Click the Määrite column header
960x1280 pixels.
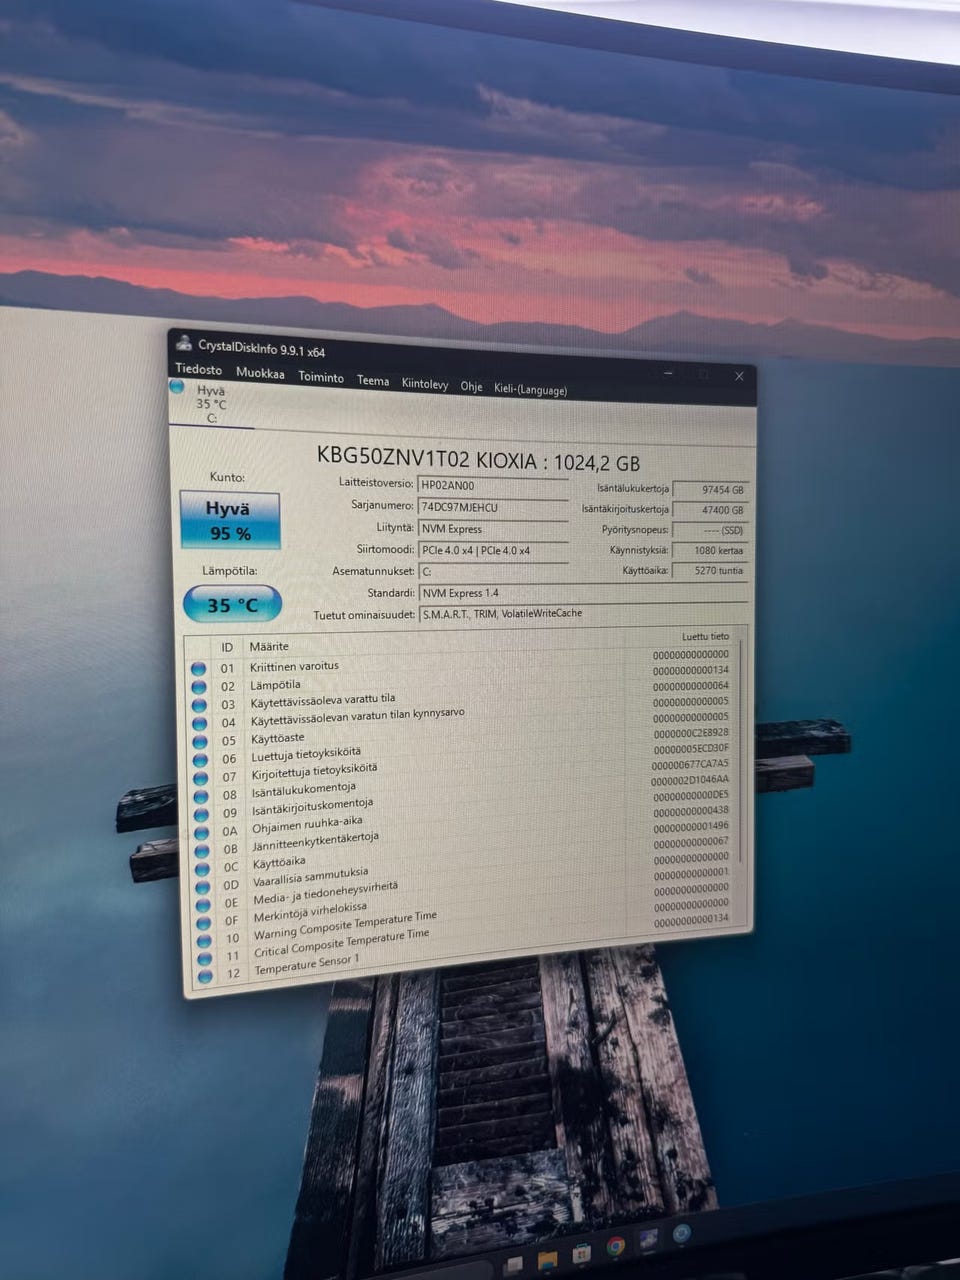point(269,646)
